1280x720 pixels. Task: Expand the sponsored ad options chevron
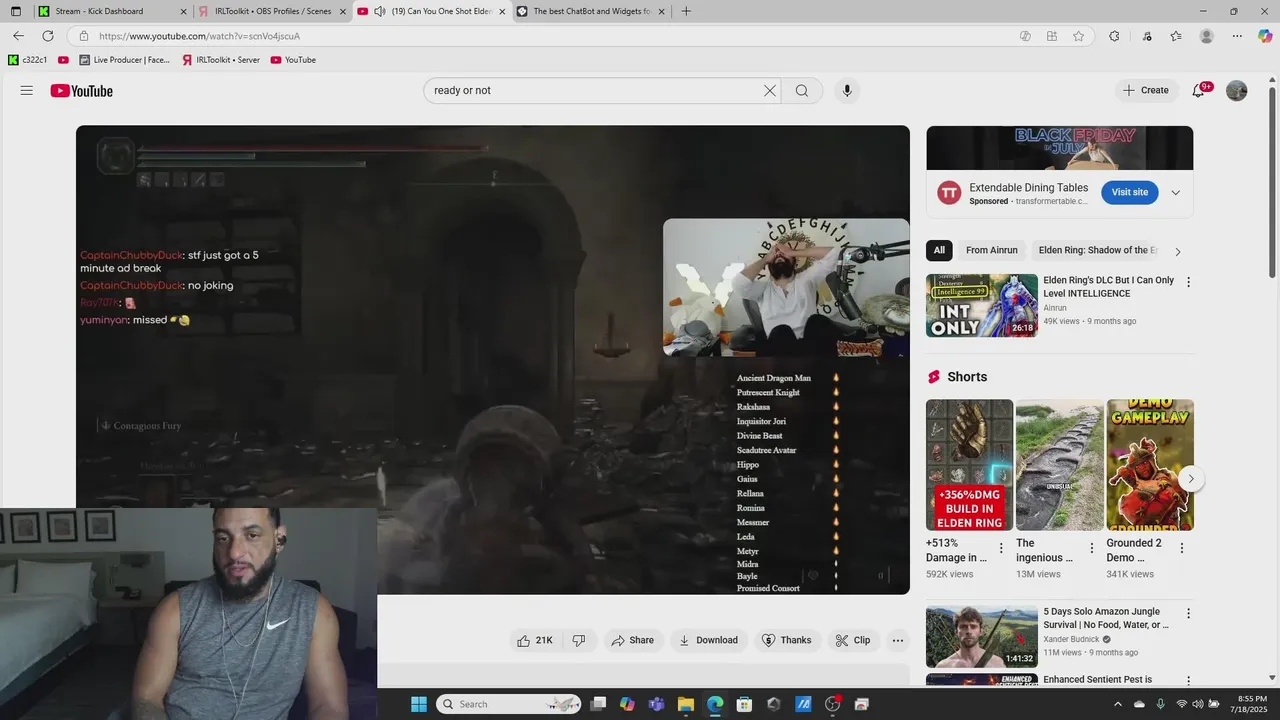(1176, 192)
